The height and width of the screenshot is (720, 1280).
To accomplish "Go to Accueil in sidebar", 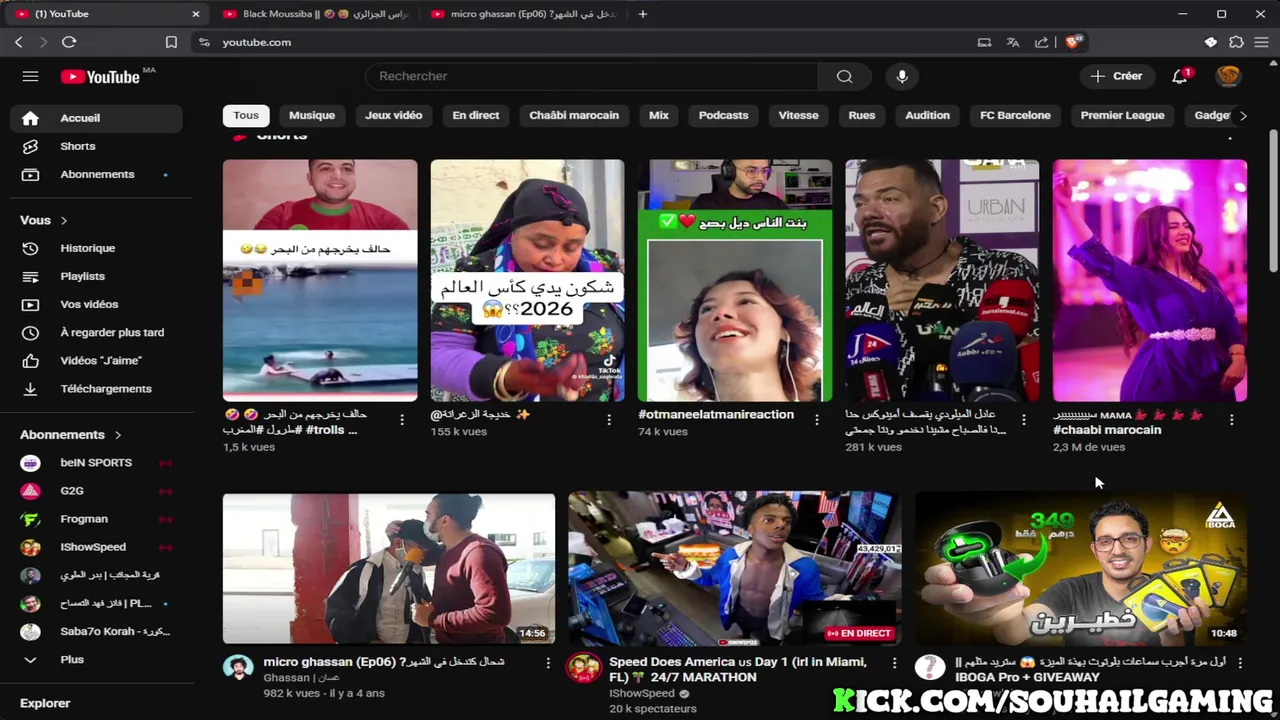I will (96, 118).
